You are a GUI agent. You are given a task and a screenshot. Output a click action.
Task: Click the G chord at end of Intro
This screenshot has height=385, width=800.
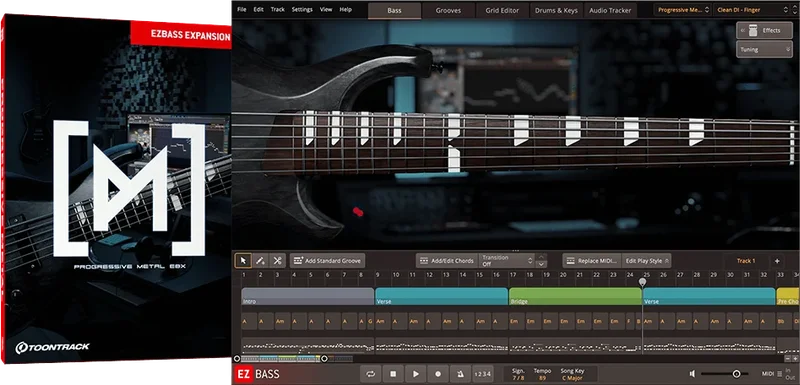coord(370,321)
